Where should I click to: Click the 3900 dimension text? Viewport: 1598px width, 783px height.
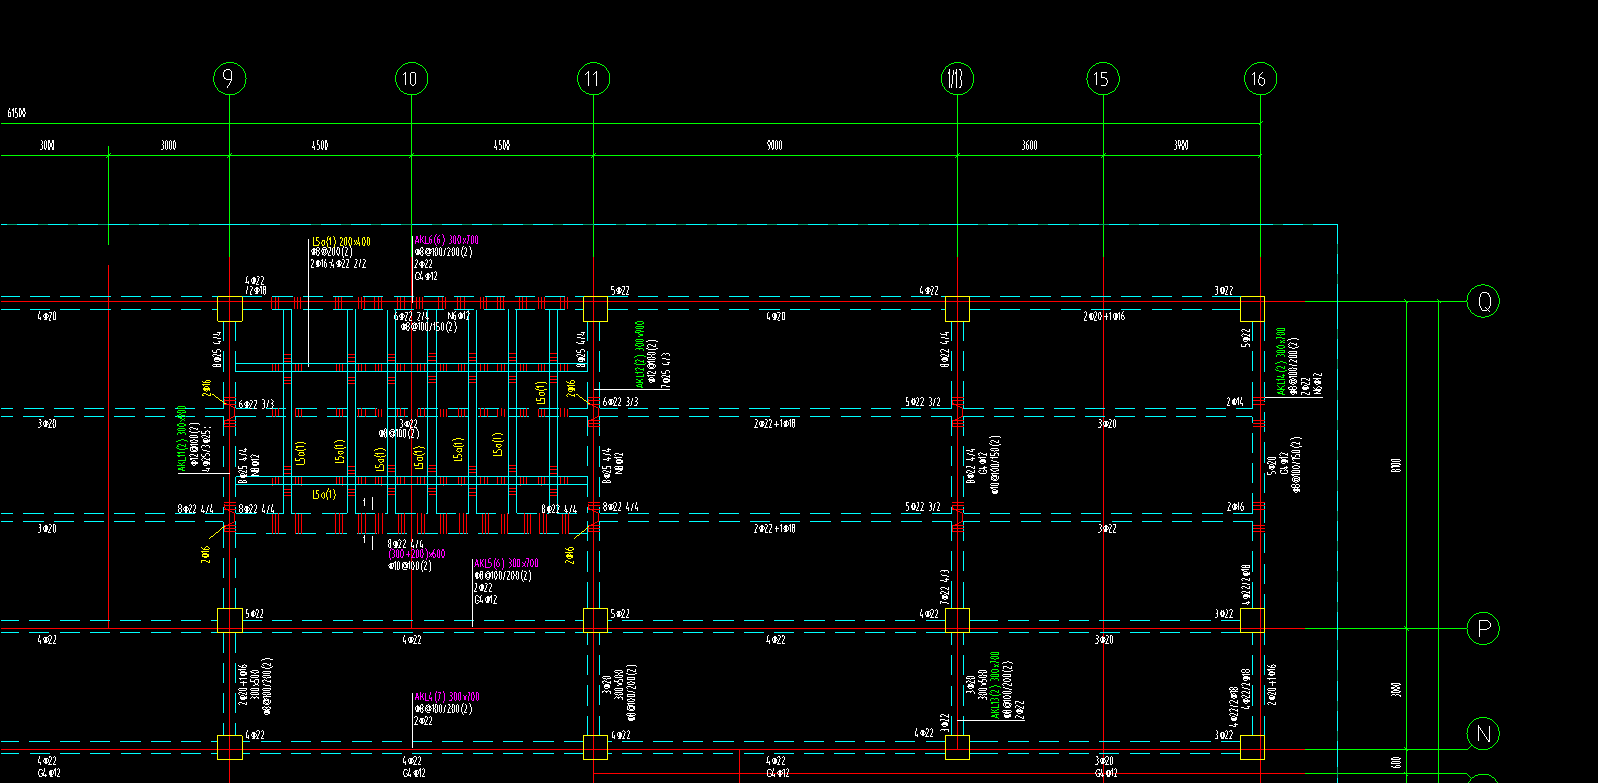click(1181, 146)
